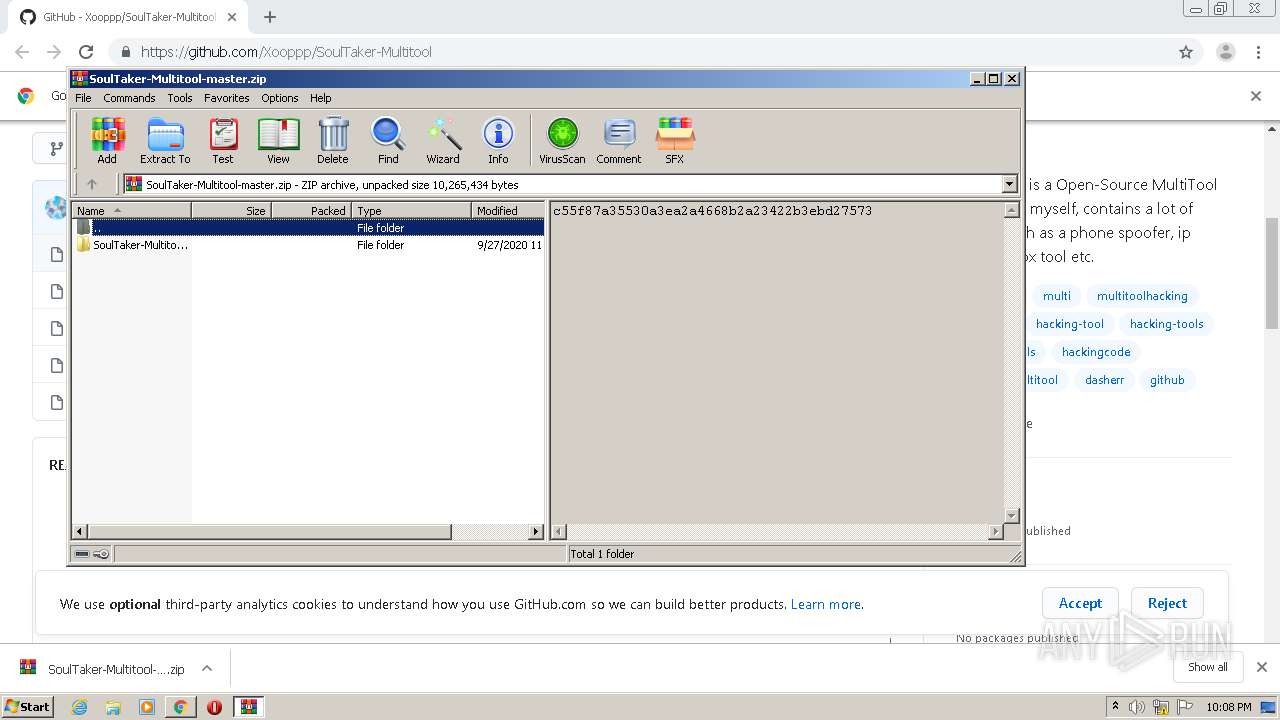Click the Delete trash can icon
1280x720 pixels.
(x=333, y=140)
